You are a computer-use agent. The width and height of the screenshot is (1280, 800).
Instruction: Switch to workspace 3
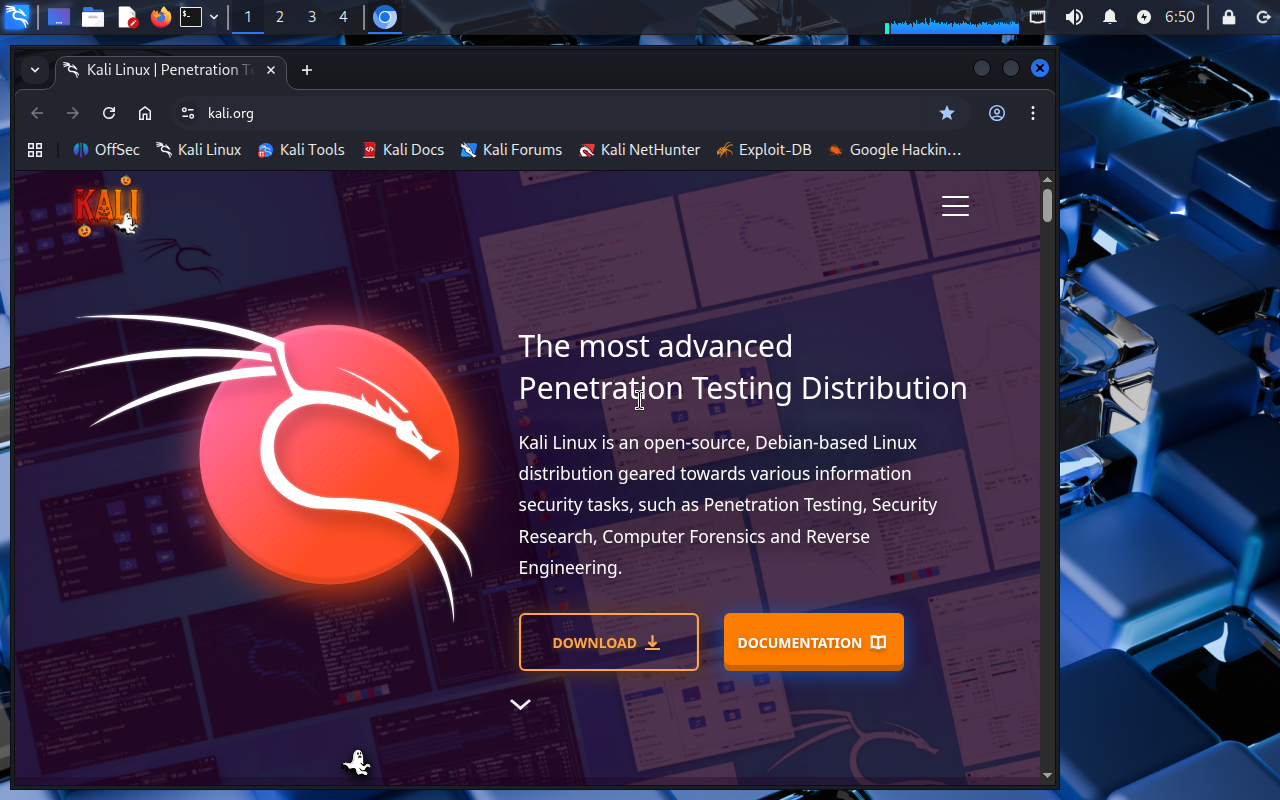point(312,17)
